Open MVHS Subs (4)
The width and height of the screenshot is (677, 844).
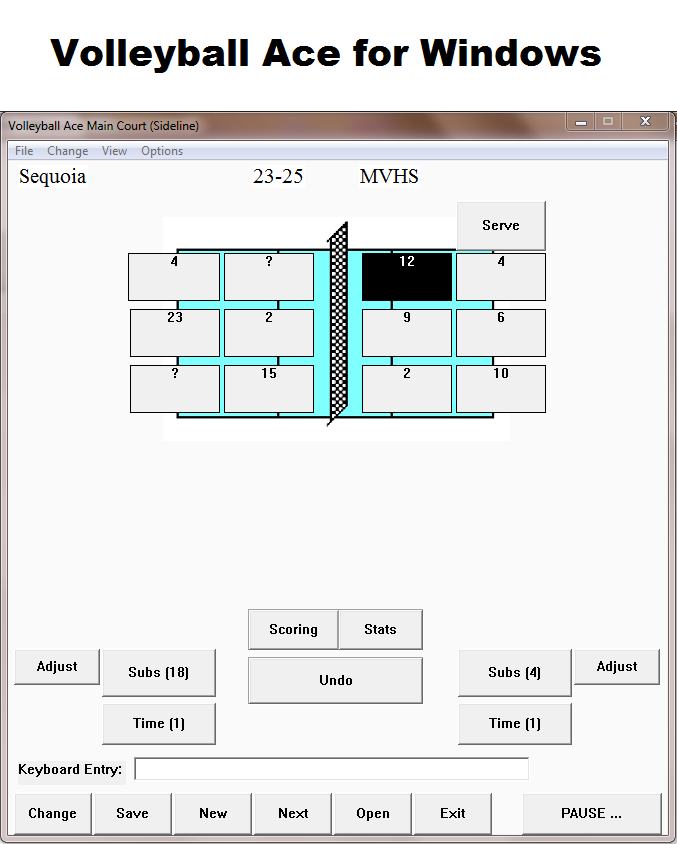click(514, 673)
